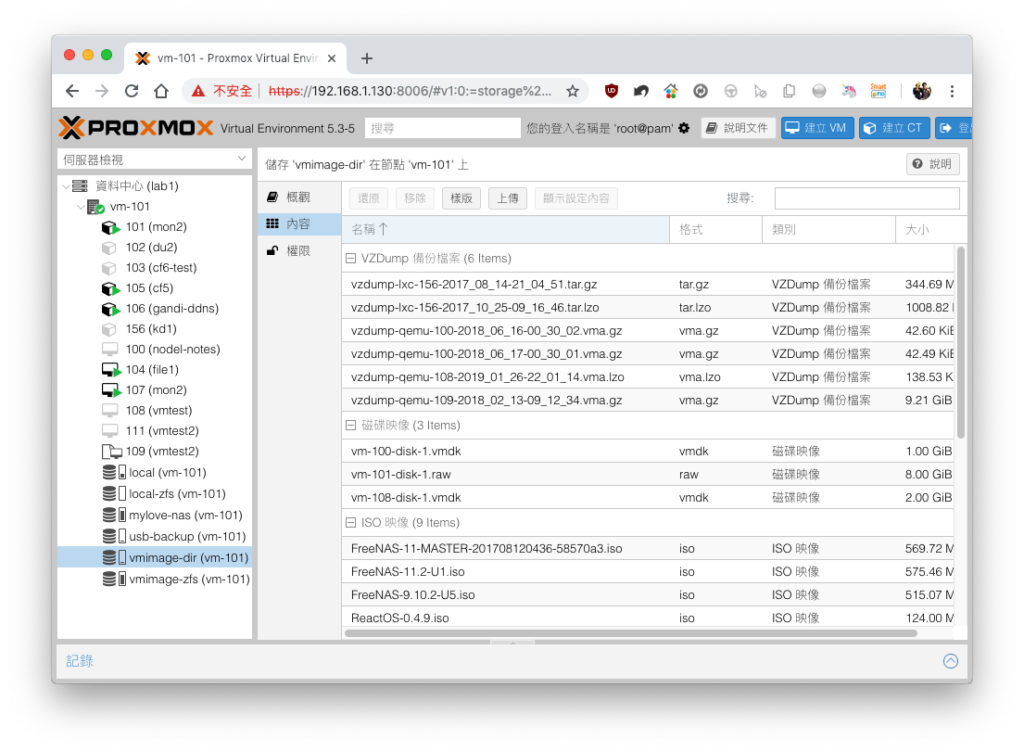Select storage mylove-nas (vm-101)
Image resolution: width=1024 pixels, height=752 pixels.
click(185, 515)
